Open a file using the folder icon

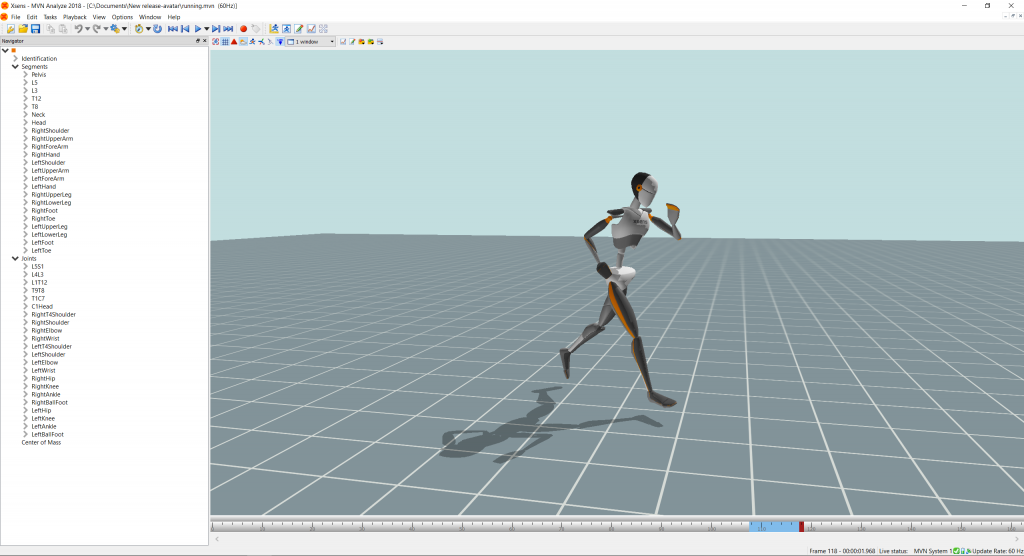coord(23,29)
